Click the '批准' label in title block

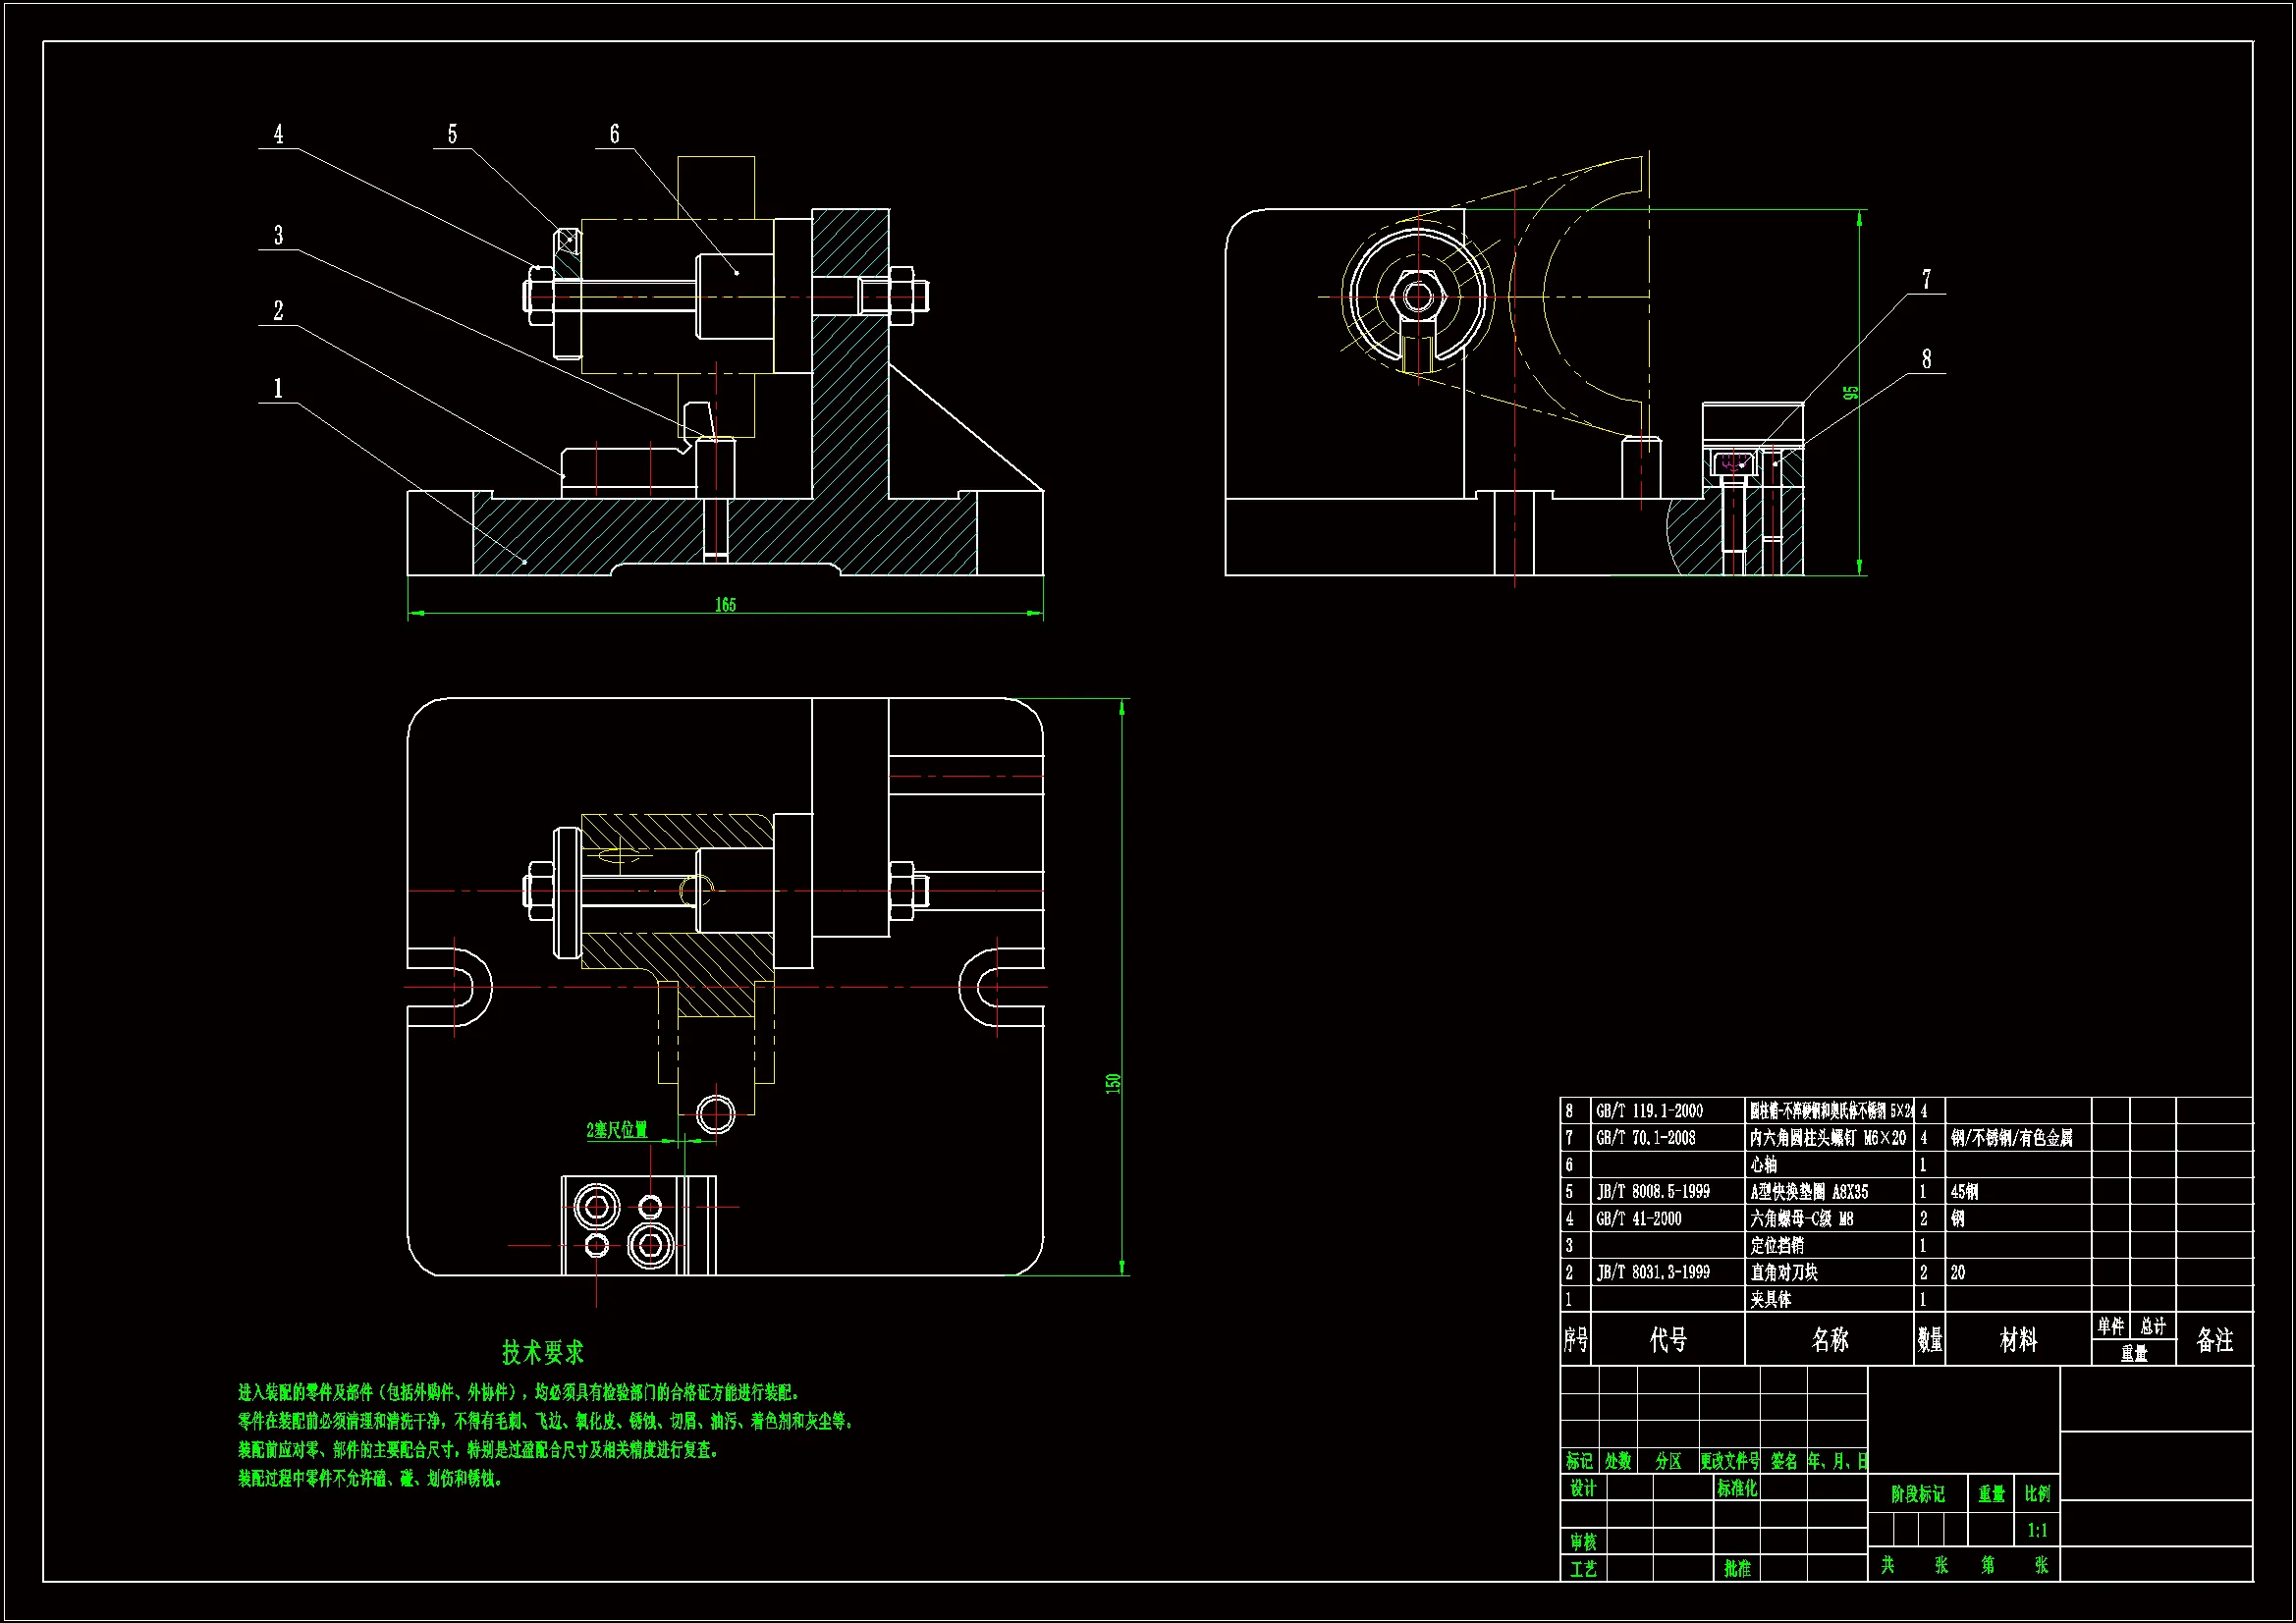click(x=1737, y=1569)
